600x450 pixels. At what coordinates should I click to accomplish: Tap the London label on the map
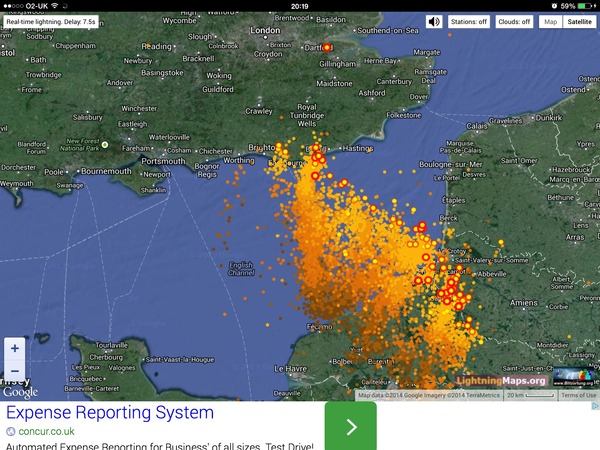[x=265, y=30]
